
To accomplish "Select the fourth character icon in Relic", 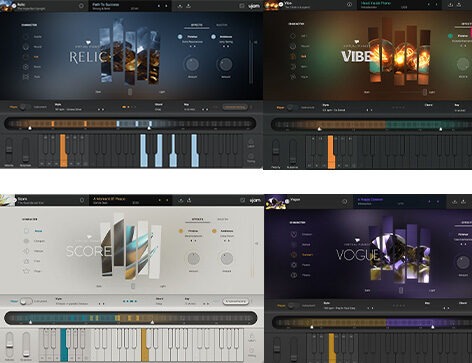I will point(26,67).
